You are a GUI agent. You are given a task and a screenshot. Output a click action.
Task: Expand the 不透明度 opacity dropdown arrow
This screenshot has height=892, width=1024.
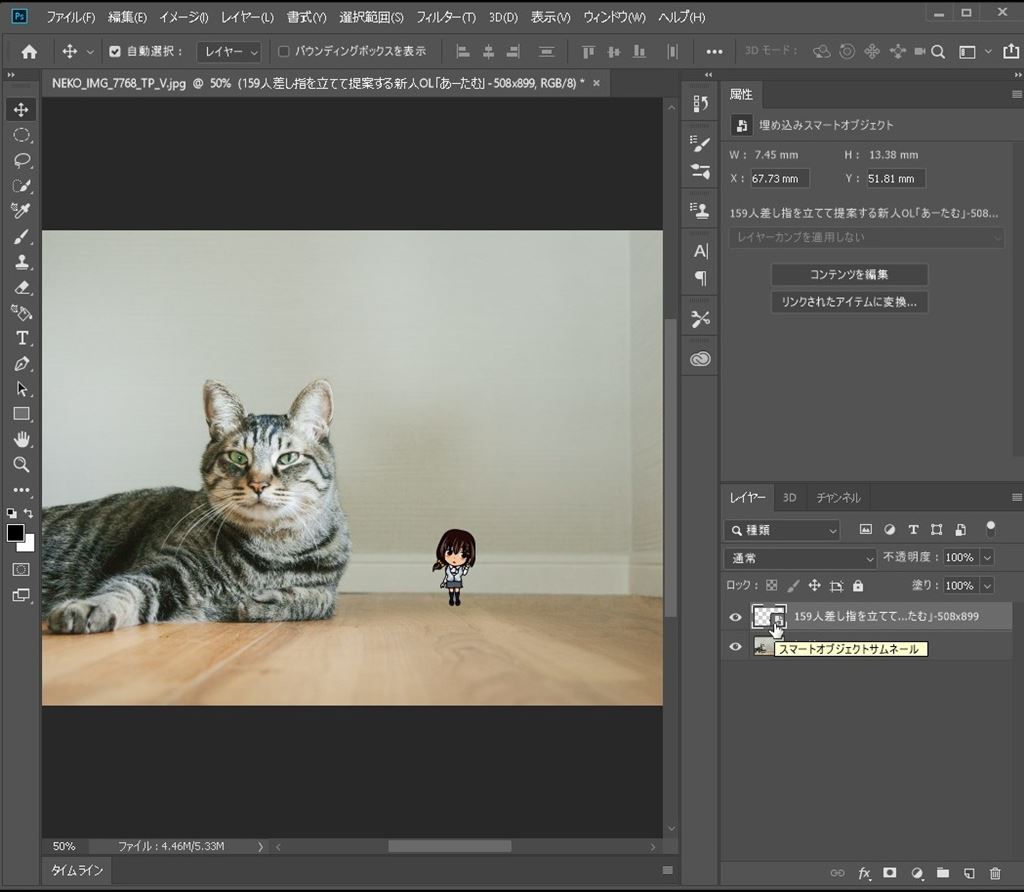[x=987, y=558]
